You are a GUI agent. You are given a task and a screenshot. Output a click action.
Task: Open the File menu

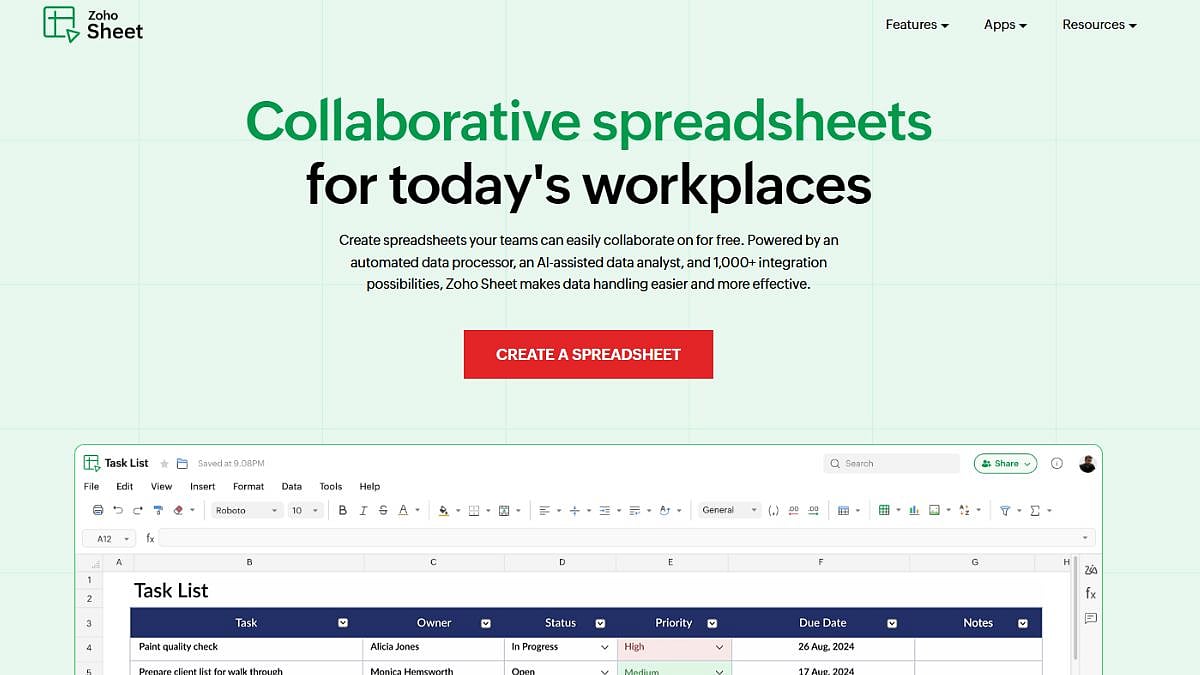(x=91, y=486)
